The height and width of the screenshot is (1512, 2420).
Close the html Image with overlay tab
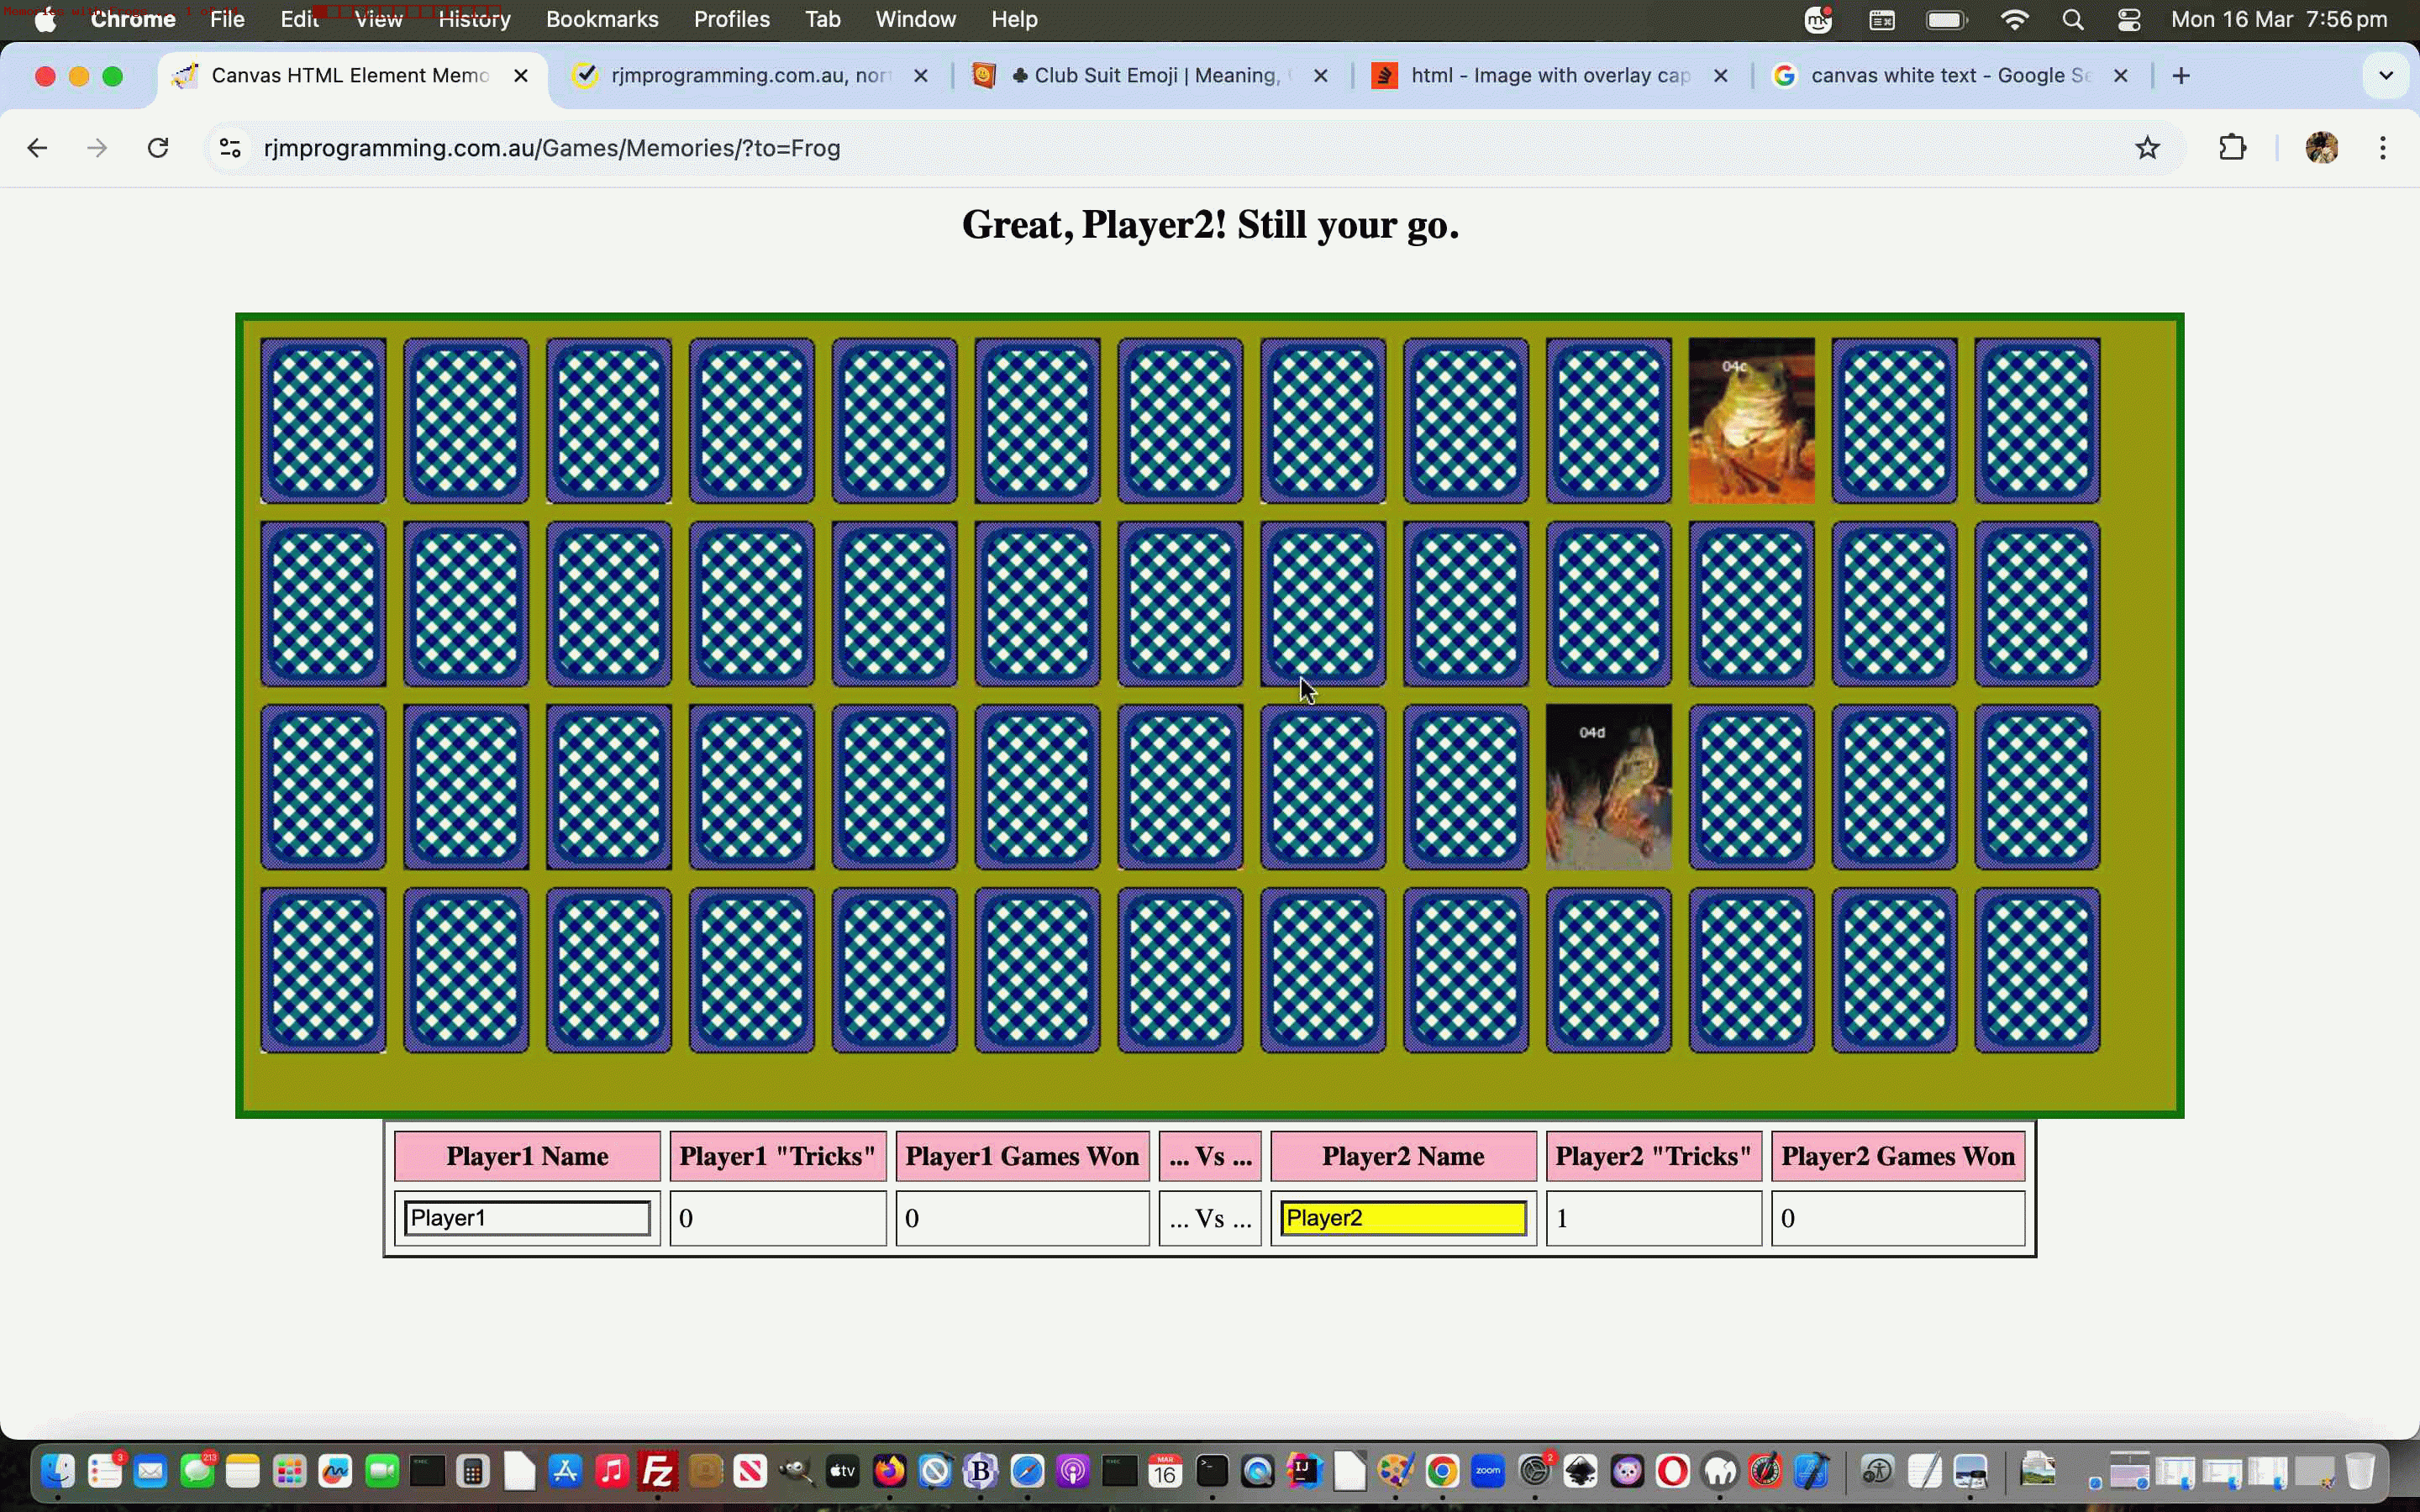1720,76
